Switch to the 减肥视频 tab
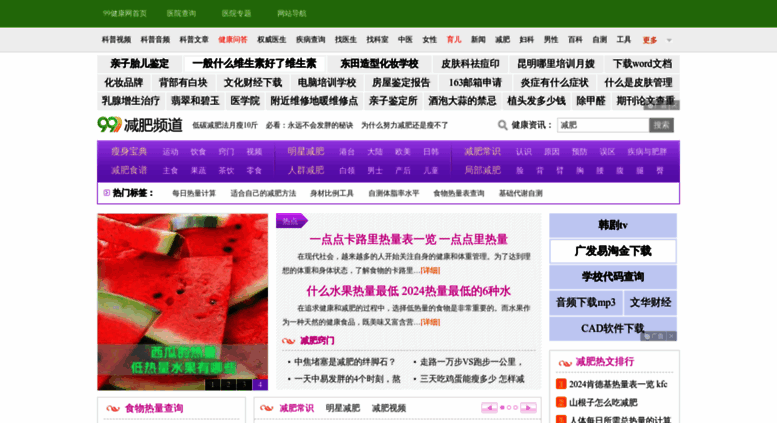This screenshot has width=777, height=423. 389,408
